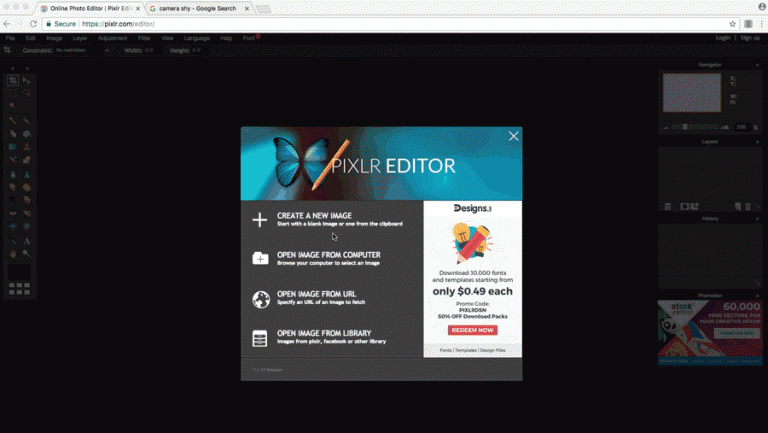Click the Navigator preview thumbnail
Screen dimensions: 768x433
click(x=692, y=93)
